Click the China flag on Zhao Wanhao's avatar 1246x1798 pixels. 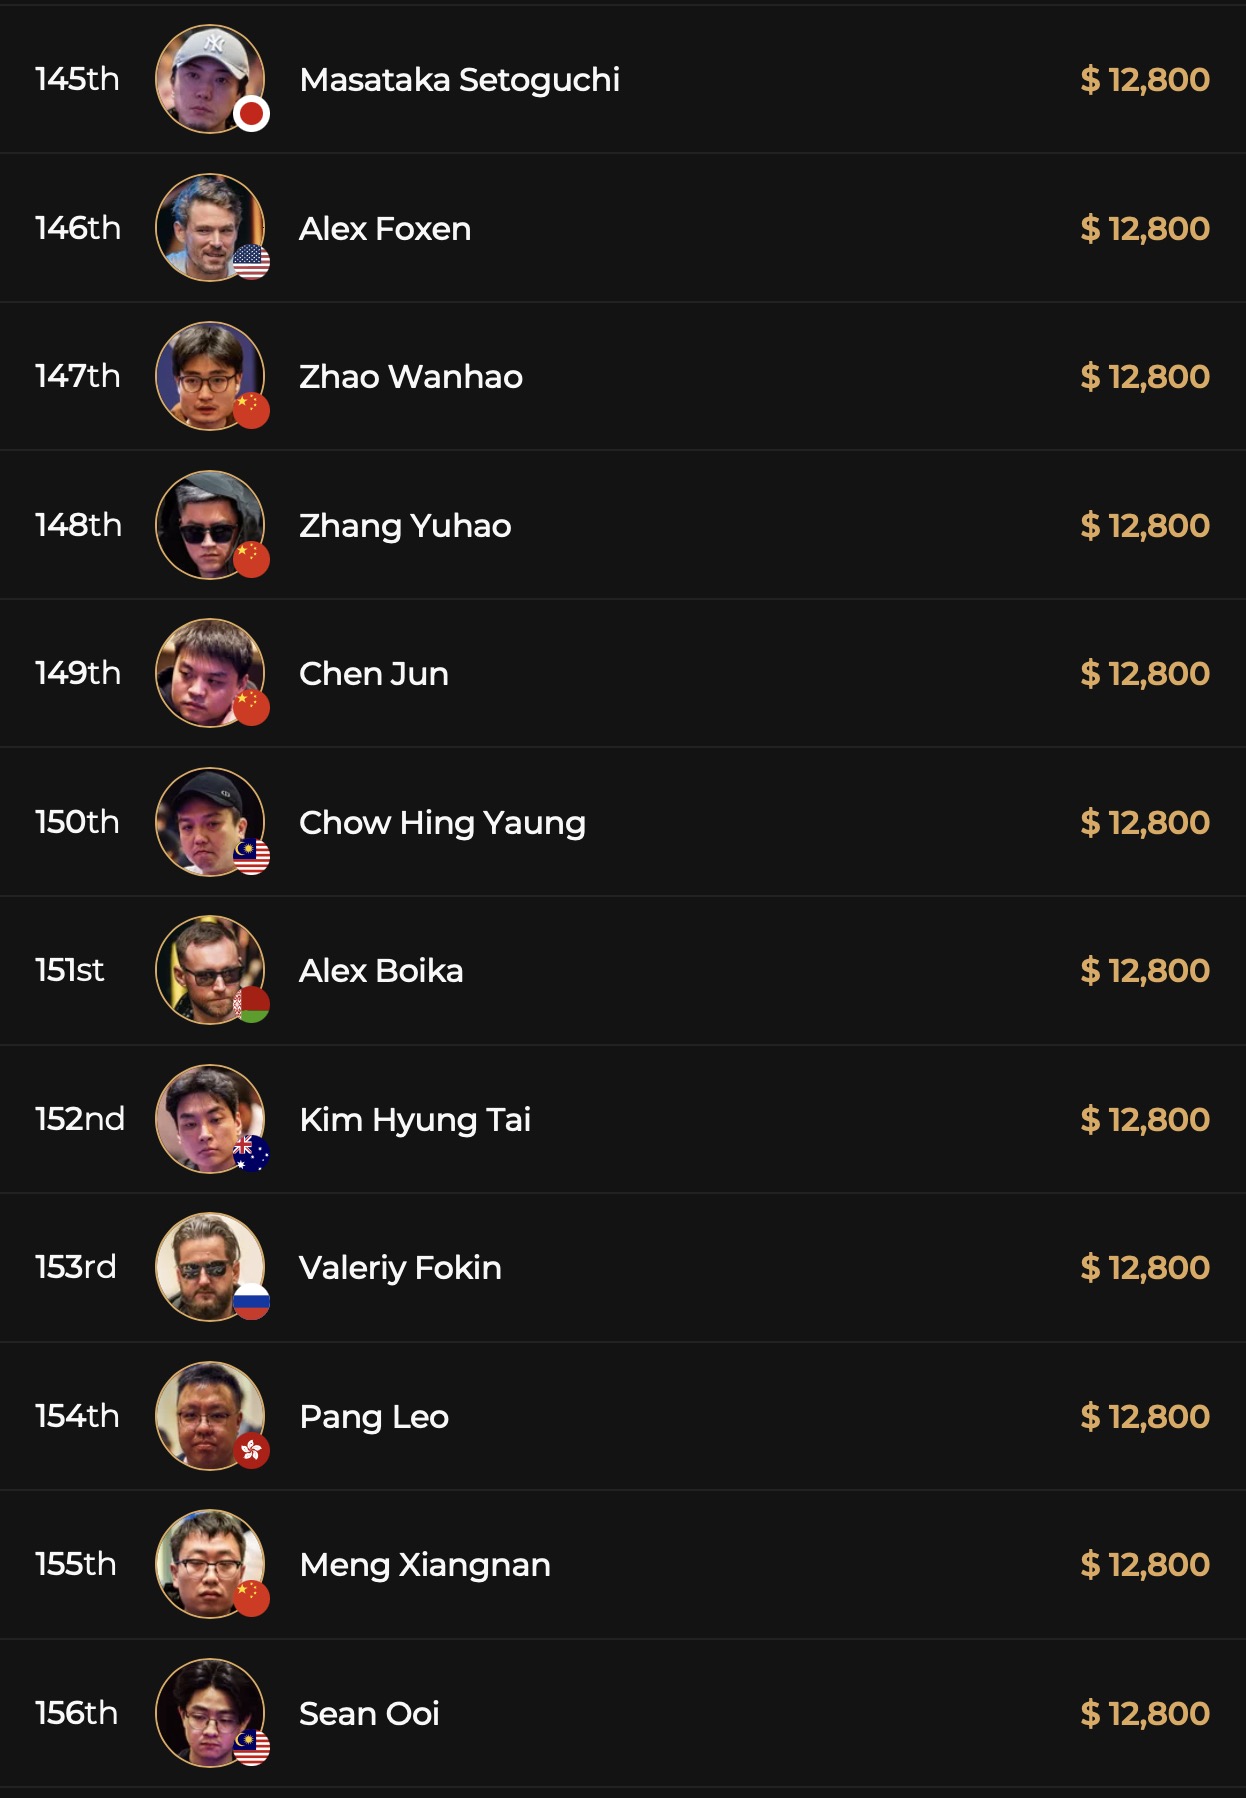click(x=252, y=411)
